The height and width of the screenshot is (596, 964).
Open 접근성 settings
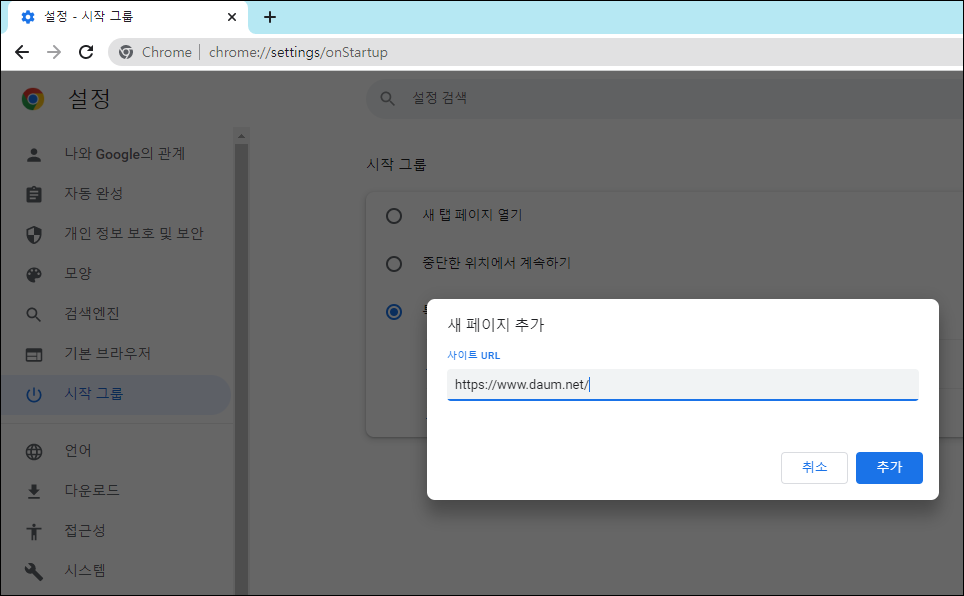(117, 531)
